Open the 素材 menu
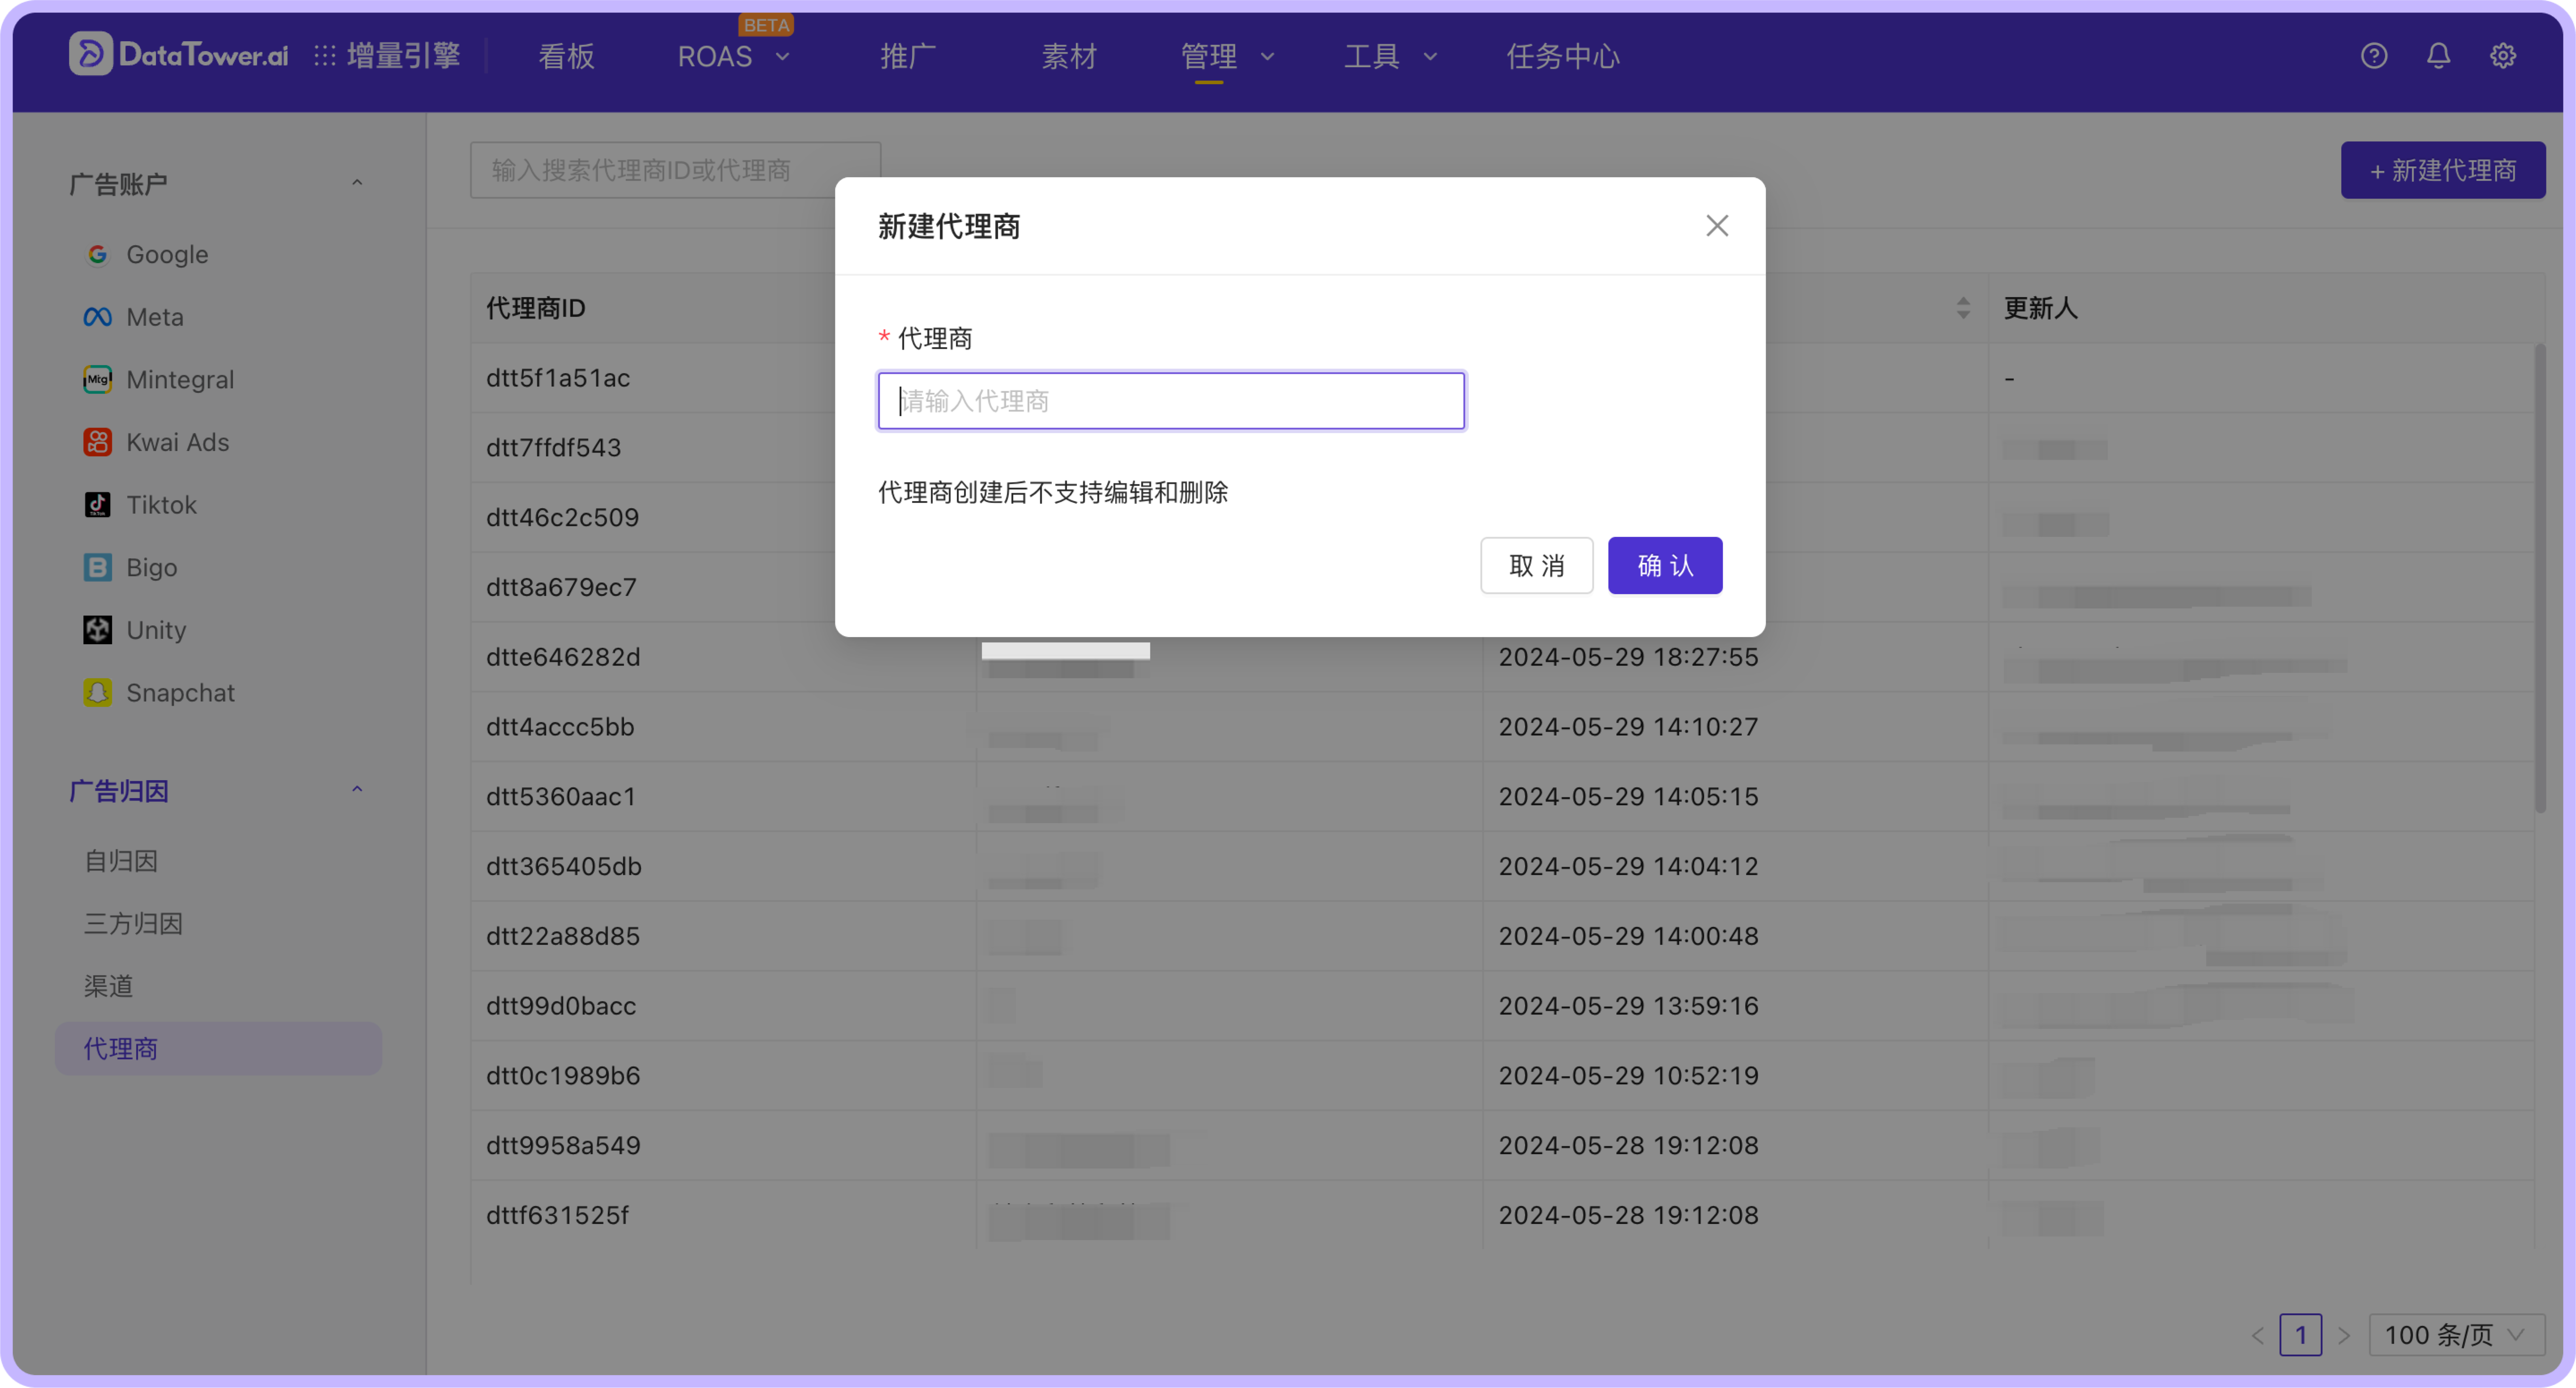The height and width of the screenshot is (1388, 2576). [x=1069, y=56]
